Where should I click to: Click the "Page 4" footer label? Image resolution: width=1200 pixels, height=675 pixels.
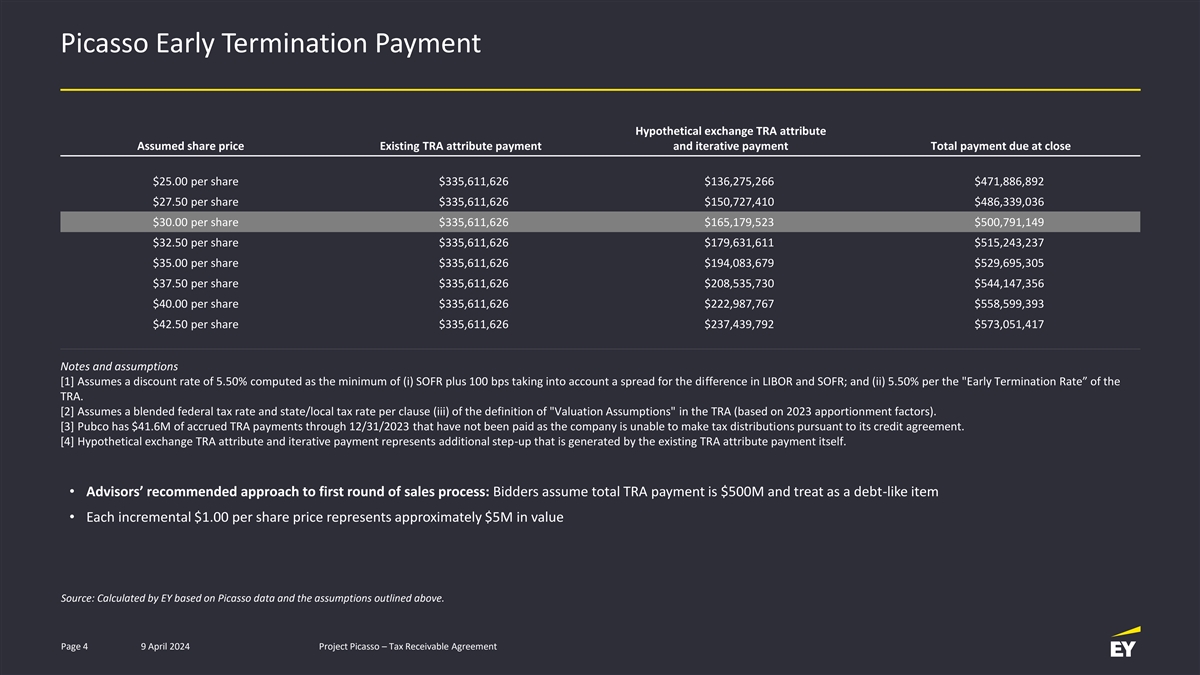[74, 647]
